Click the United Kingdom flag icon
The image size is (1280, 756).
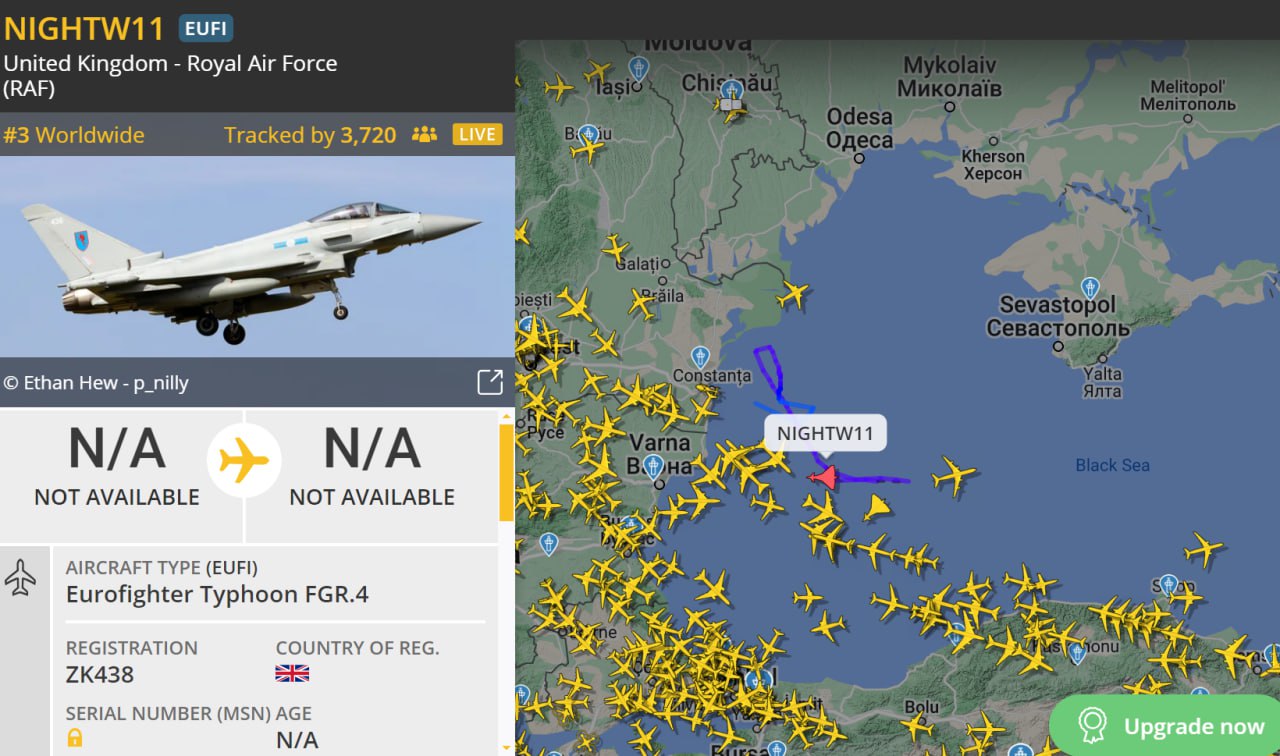tap(292, 673)
